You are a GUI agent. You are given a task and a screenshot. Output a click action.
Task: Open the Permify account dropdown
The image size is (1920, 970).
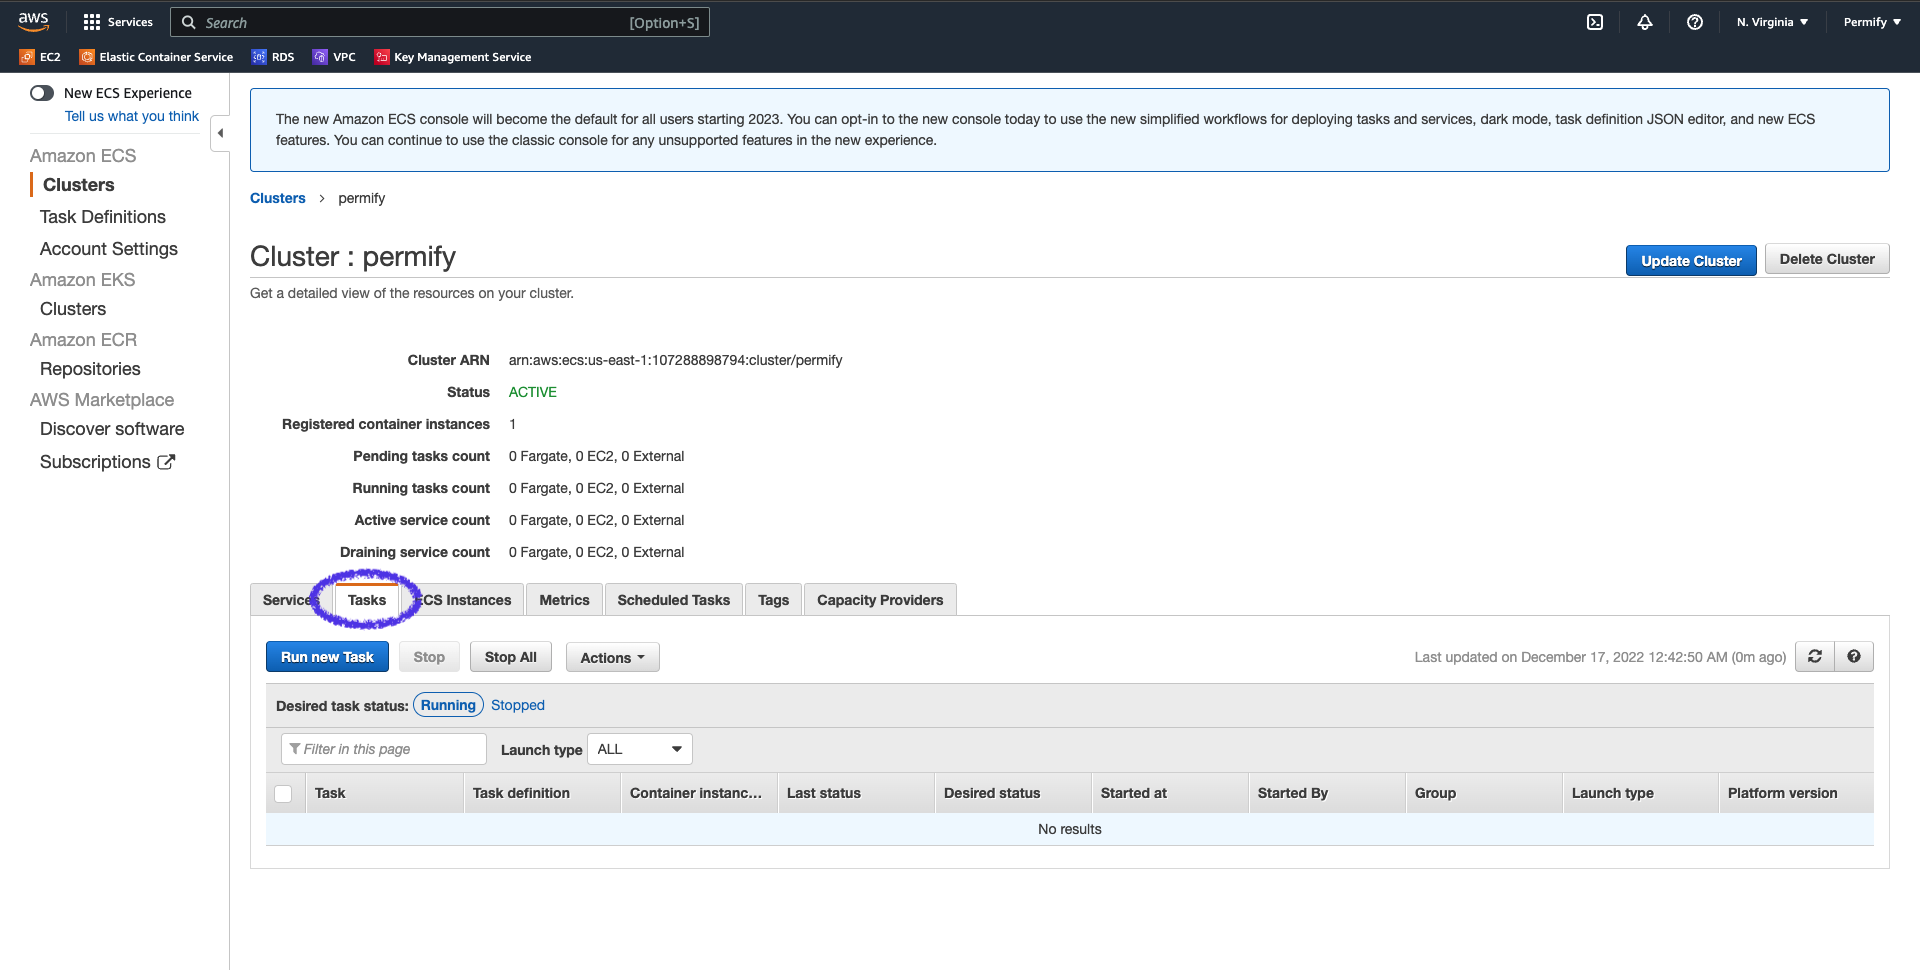(1872, 22)
